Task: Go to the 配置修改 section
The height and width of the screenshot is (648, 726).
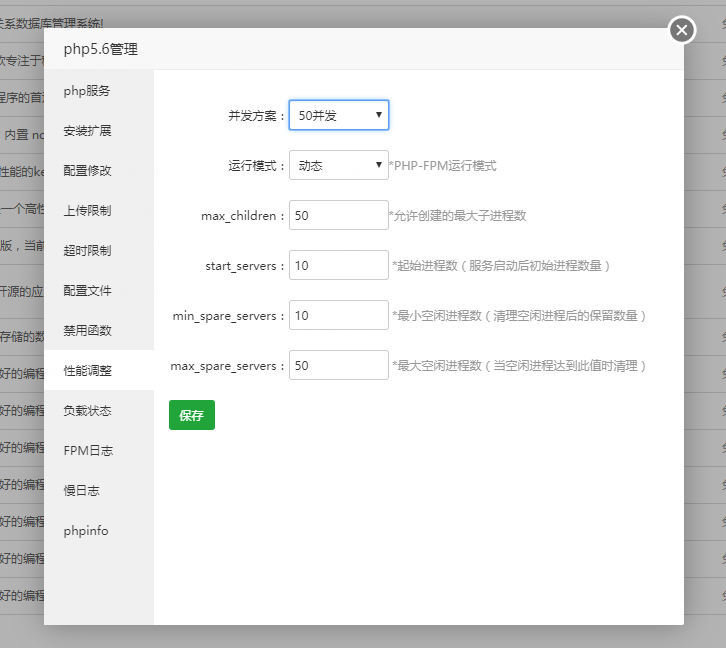Action: click(x=87, y=171)
